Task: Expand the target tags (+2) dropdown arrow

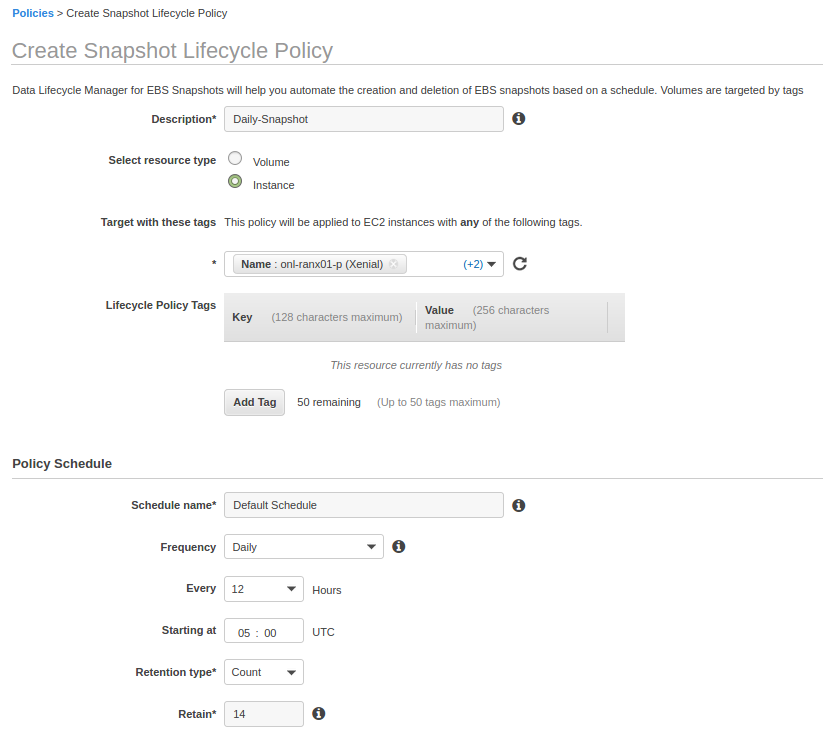Action: coord(492,264)
